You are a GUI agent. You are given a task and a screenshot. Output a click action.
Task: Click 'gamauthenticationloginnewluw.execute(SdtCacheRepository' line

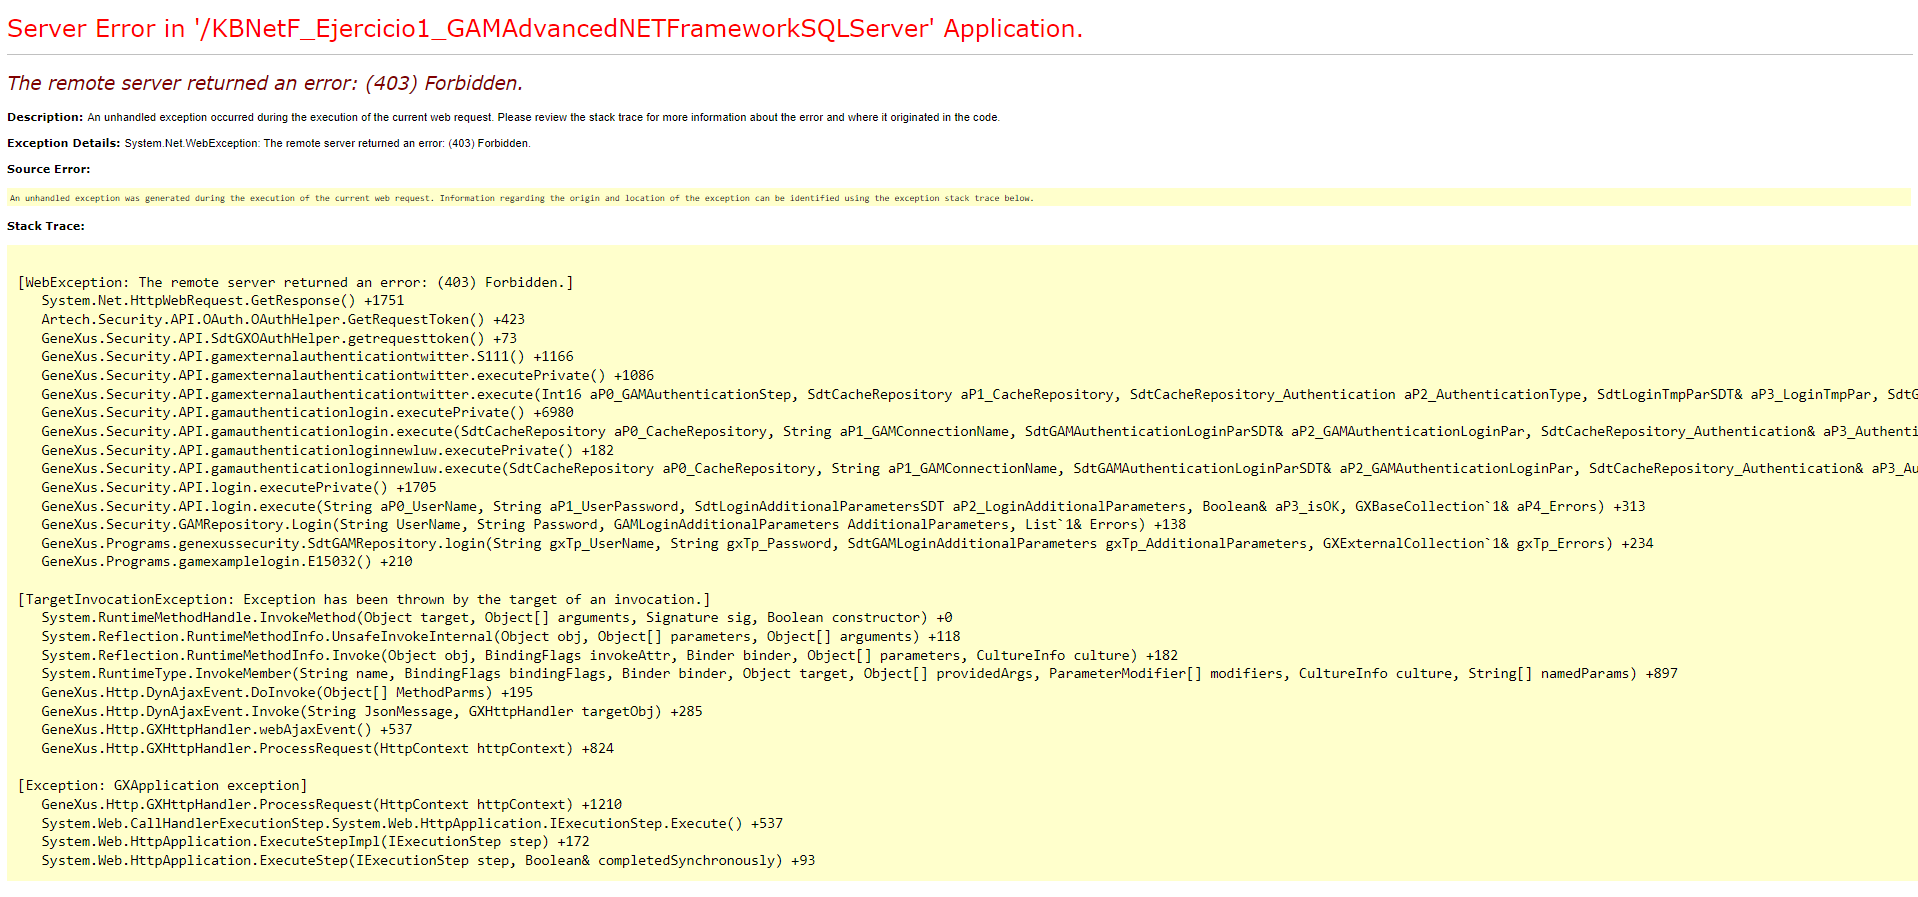(979, 468)
